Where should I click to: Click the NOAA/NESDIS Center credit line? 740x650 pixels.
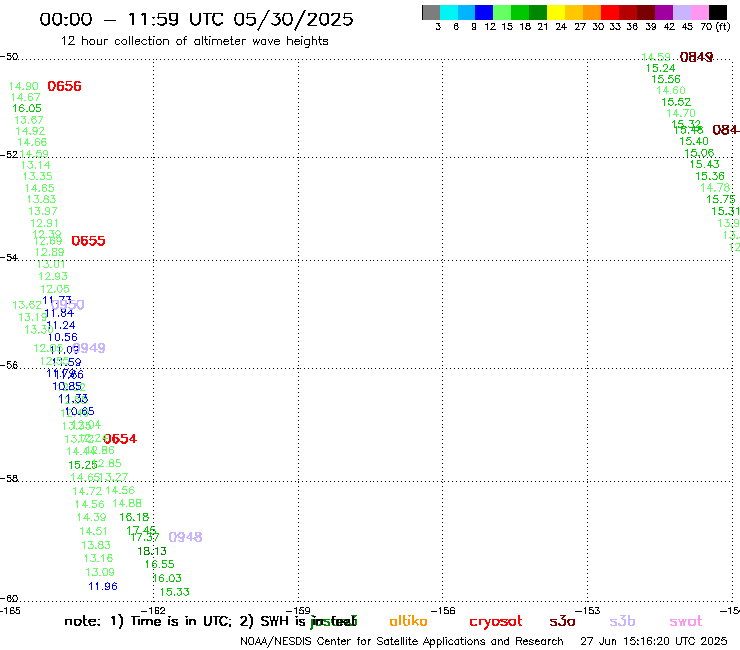click(x=402, y=642)
